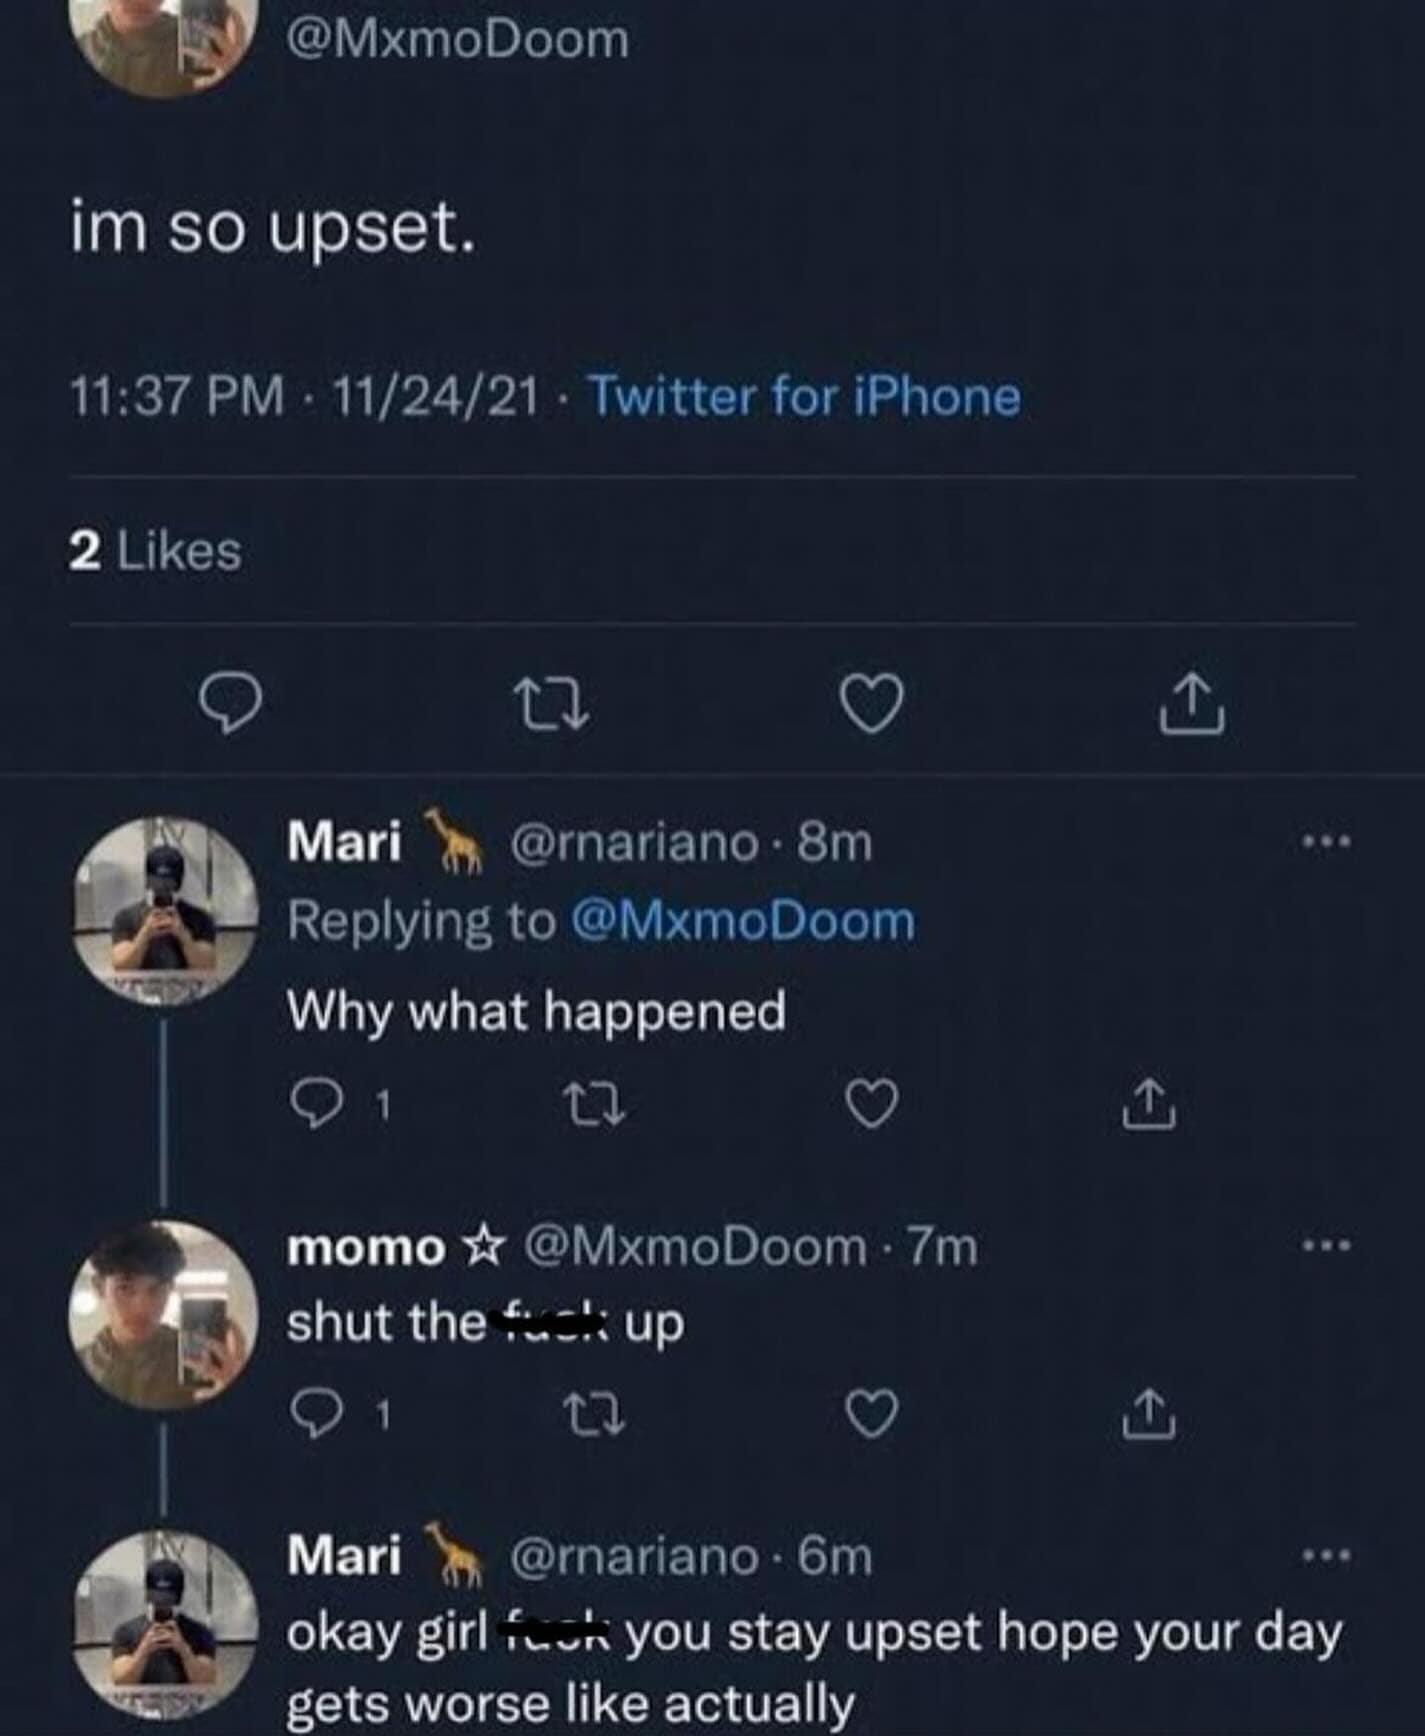This screenshot has width=1425, height=1736.
Task: Open more options on Mari's 6m reply
Action: tap(1326, 1555)
